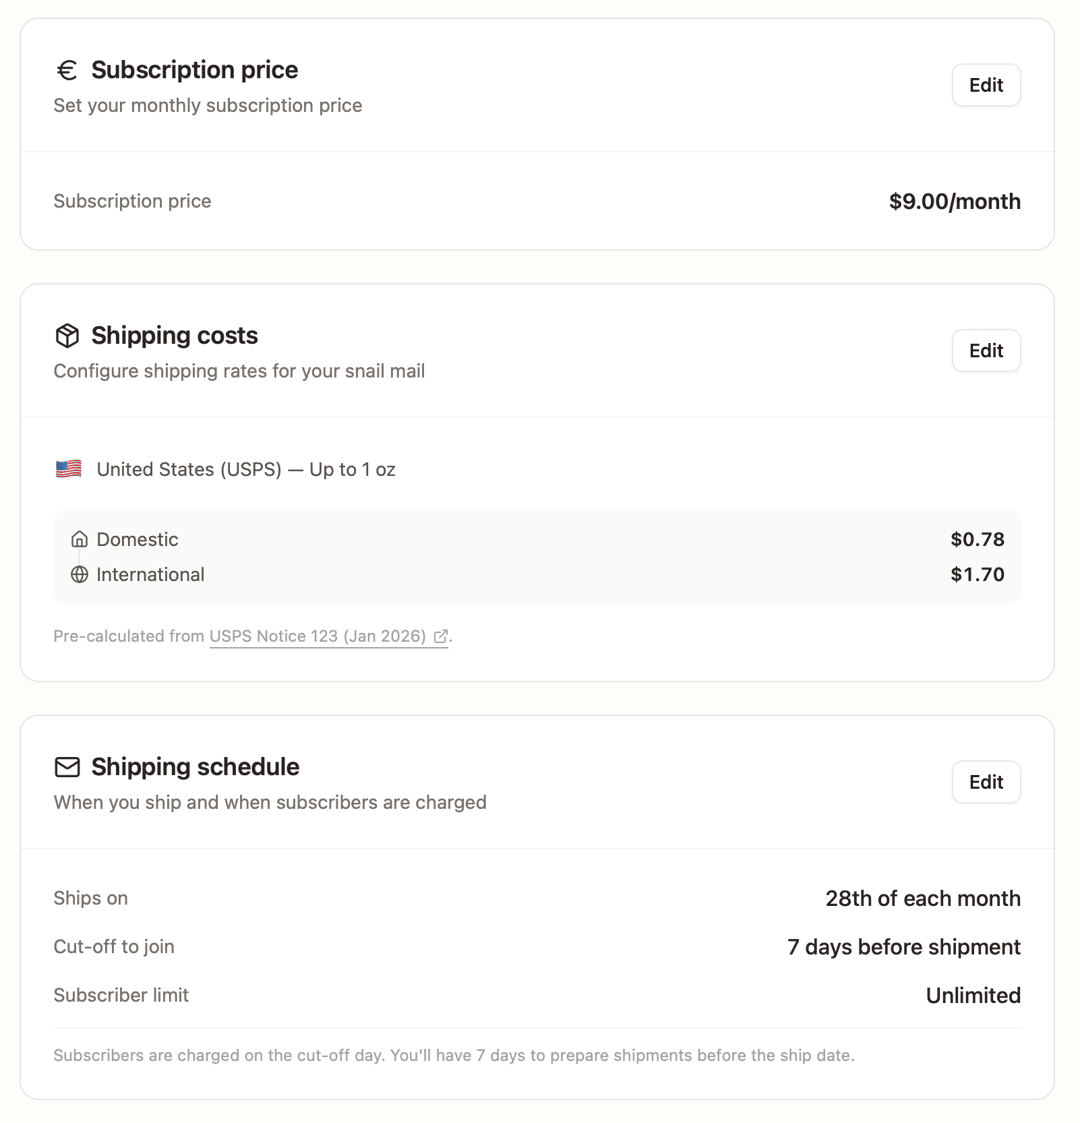Edit the shipping costs section
The image size is (1080, 1123).
986,351
